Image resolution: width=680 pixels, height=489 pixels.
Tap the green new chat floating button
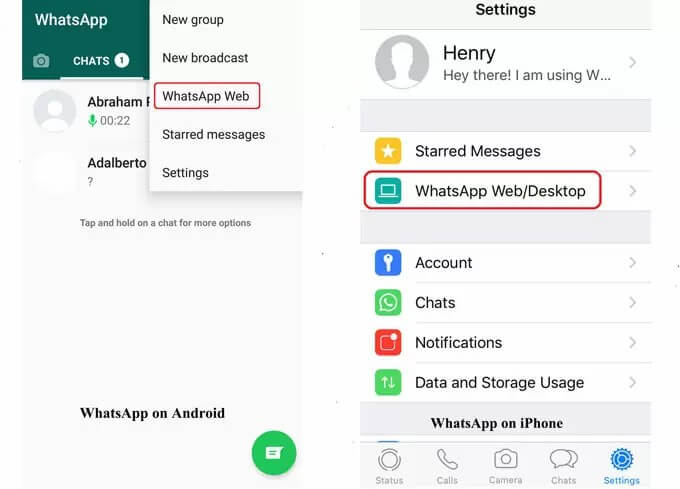[x=274, y=453]
